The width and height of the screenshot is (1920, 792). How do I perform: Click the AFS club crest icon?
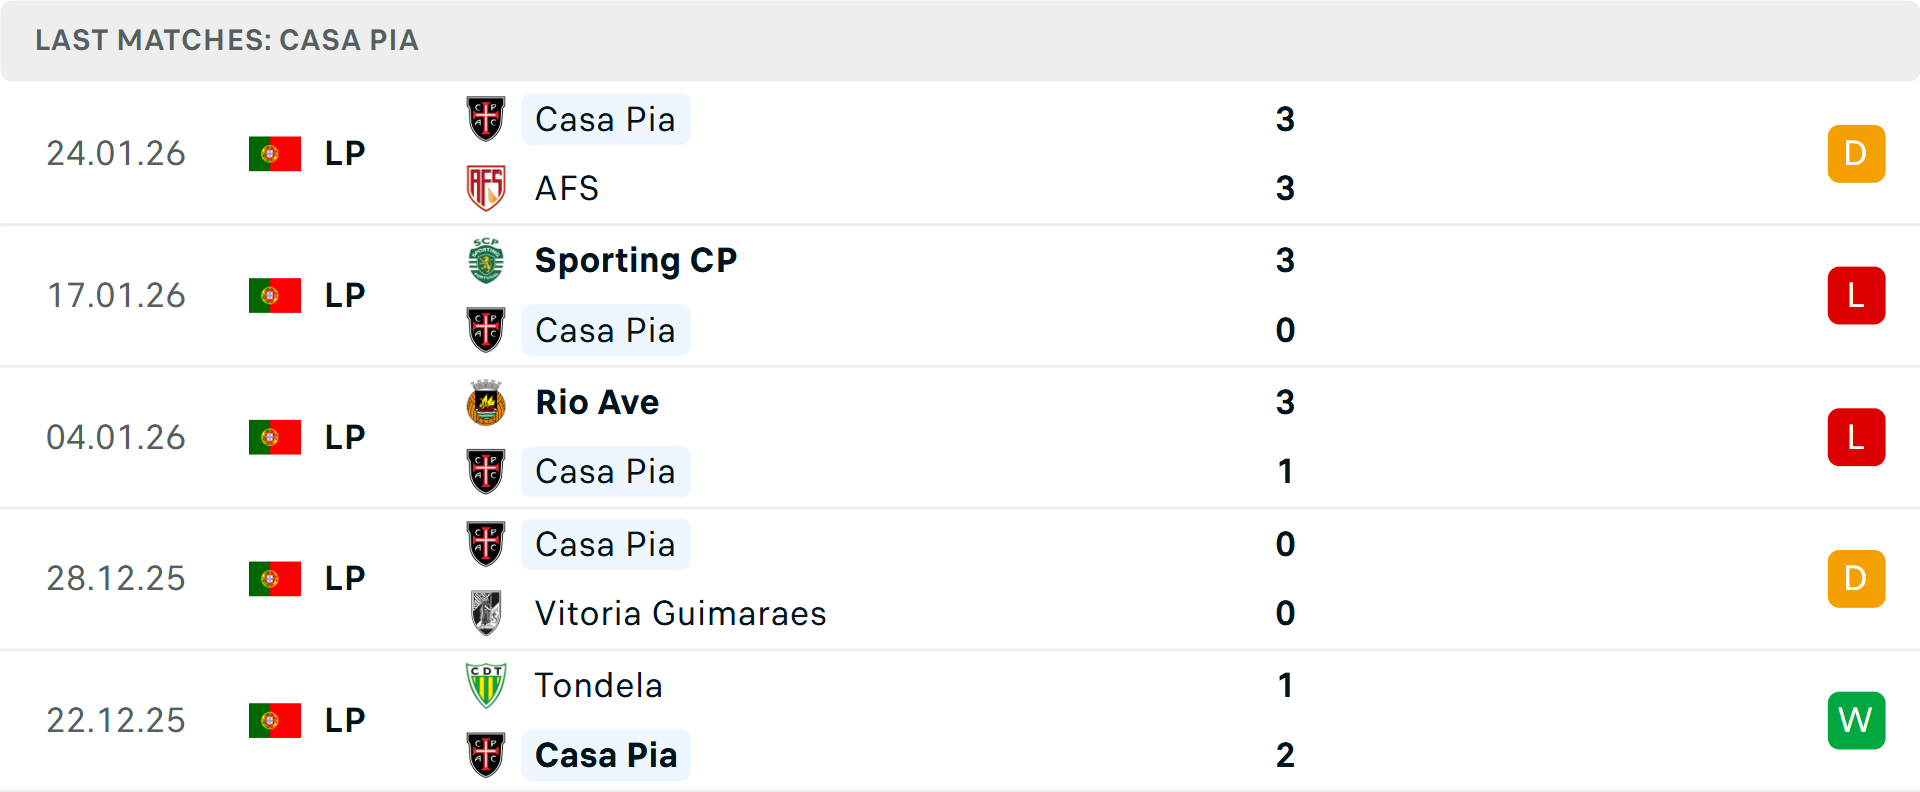coord(486,188)
